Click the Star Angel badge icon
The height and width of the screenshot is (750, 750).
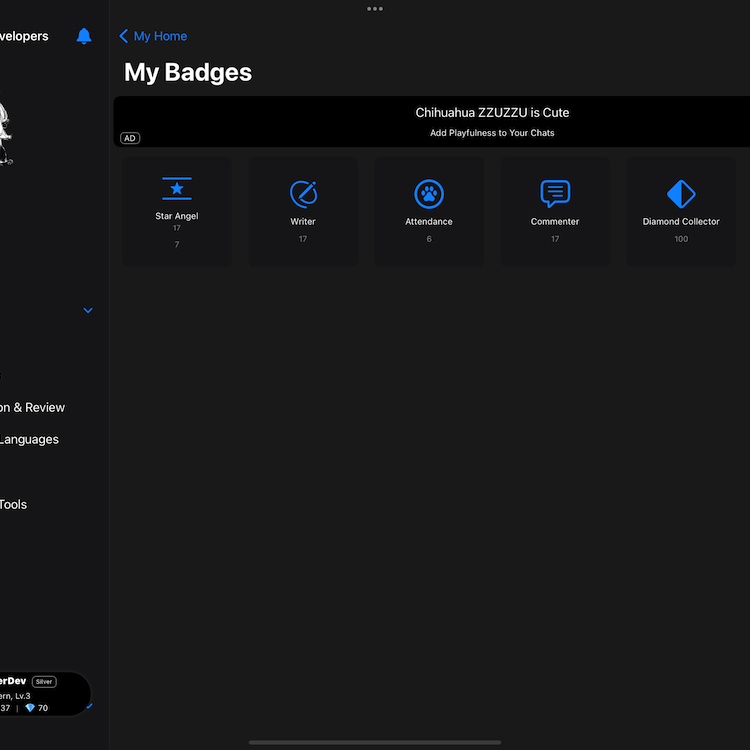(x=177, y=189)
